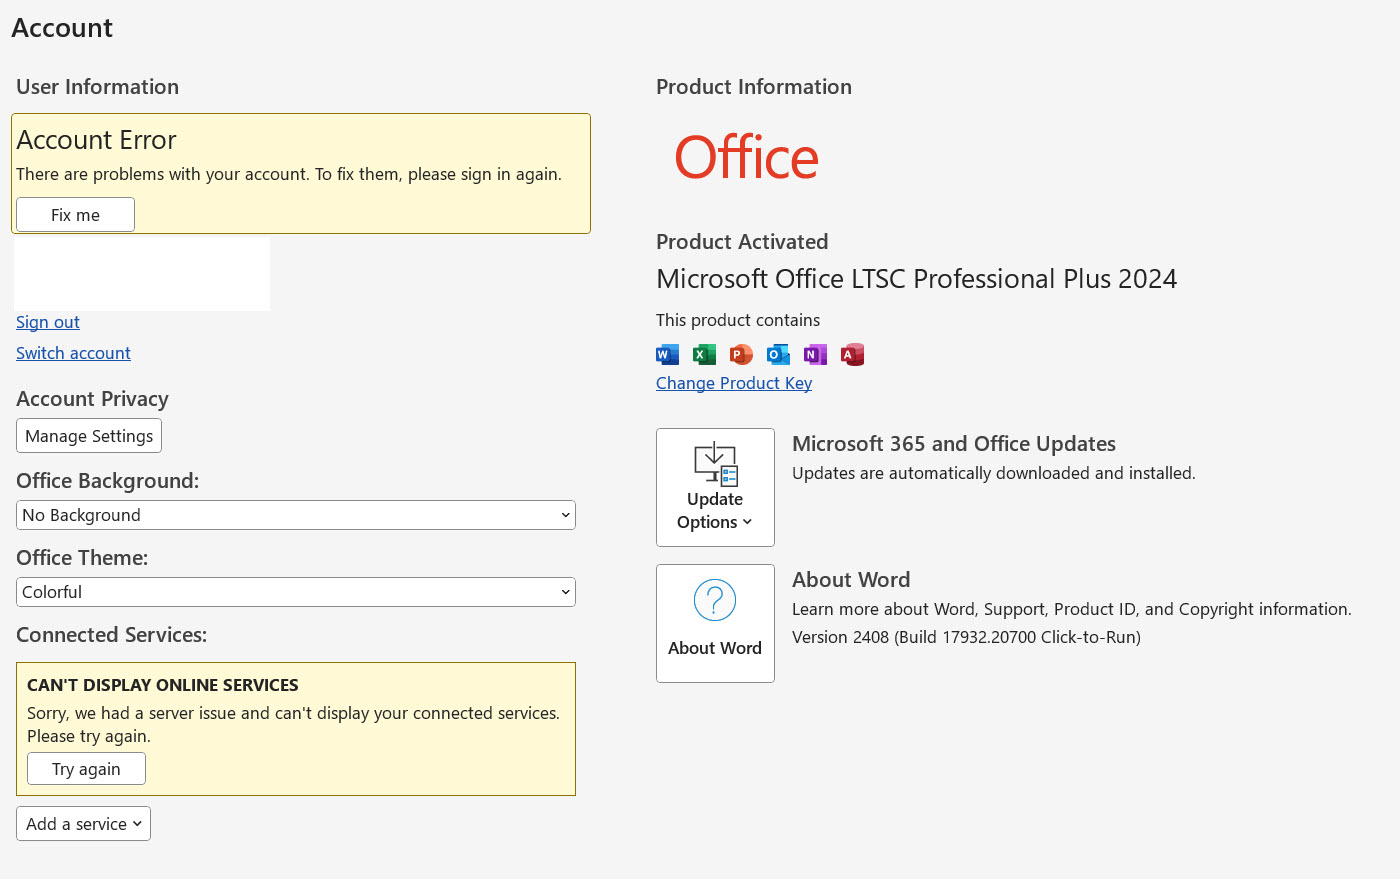The height and width of the screenshot is (879, 1400).
Task: Click the Update Options icon
Action: pos(715,465)
